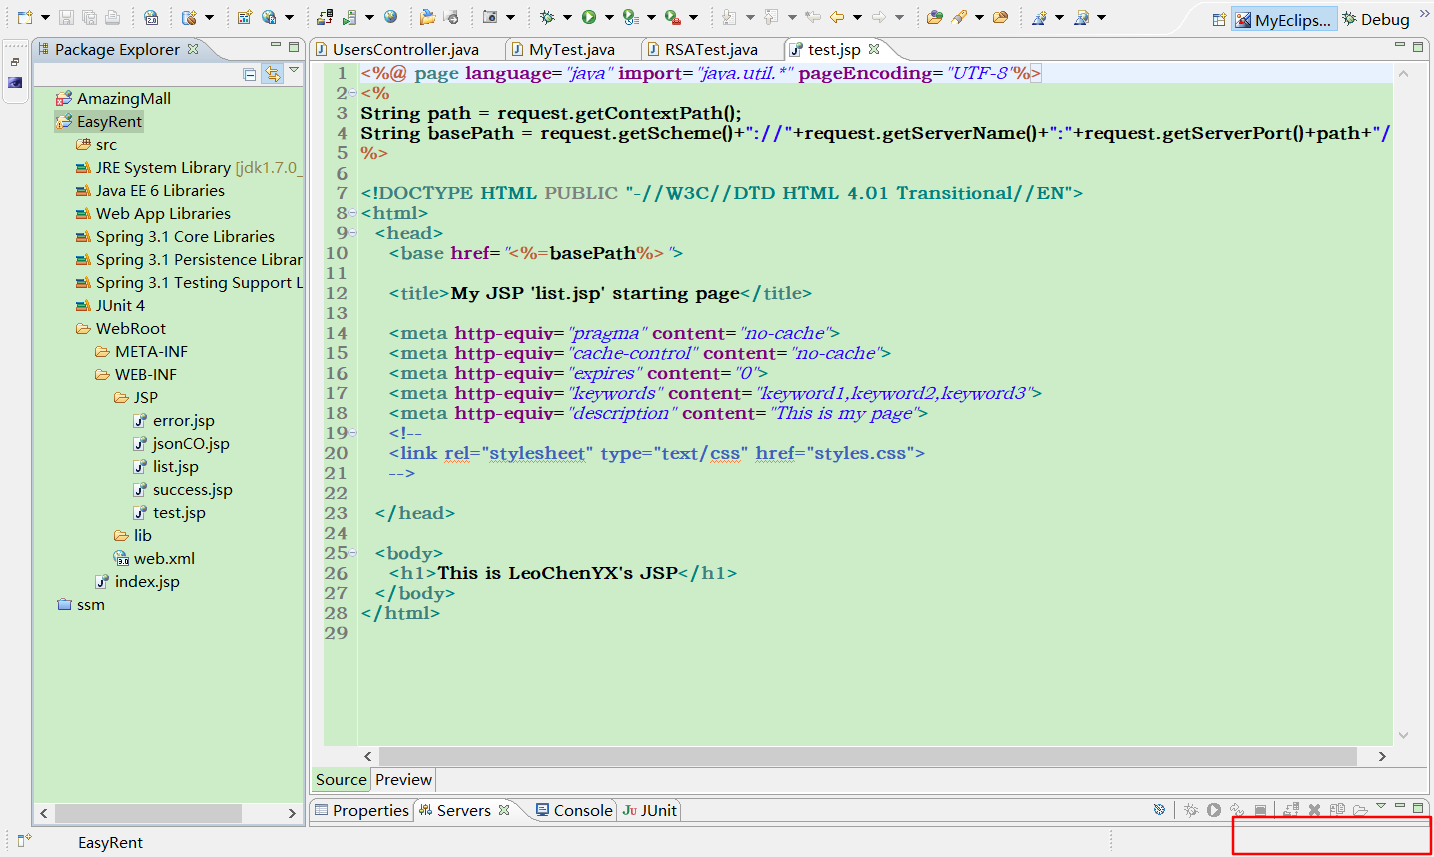This screenshot has height=857, width=1434.
Task: Open the MyEclipse web browser icon
Action: point(390,17)
